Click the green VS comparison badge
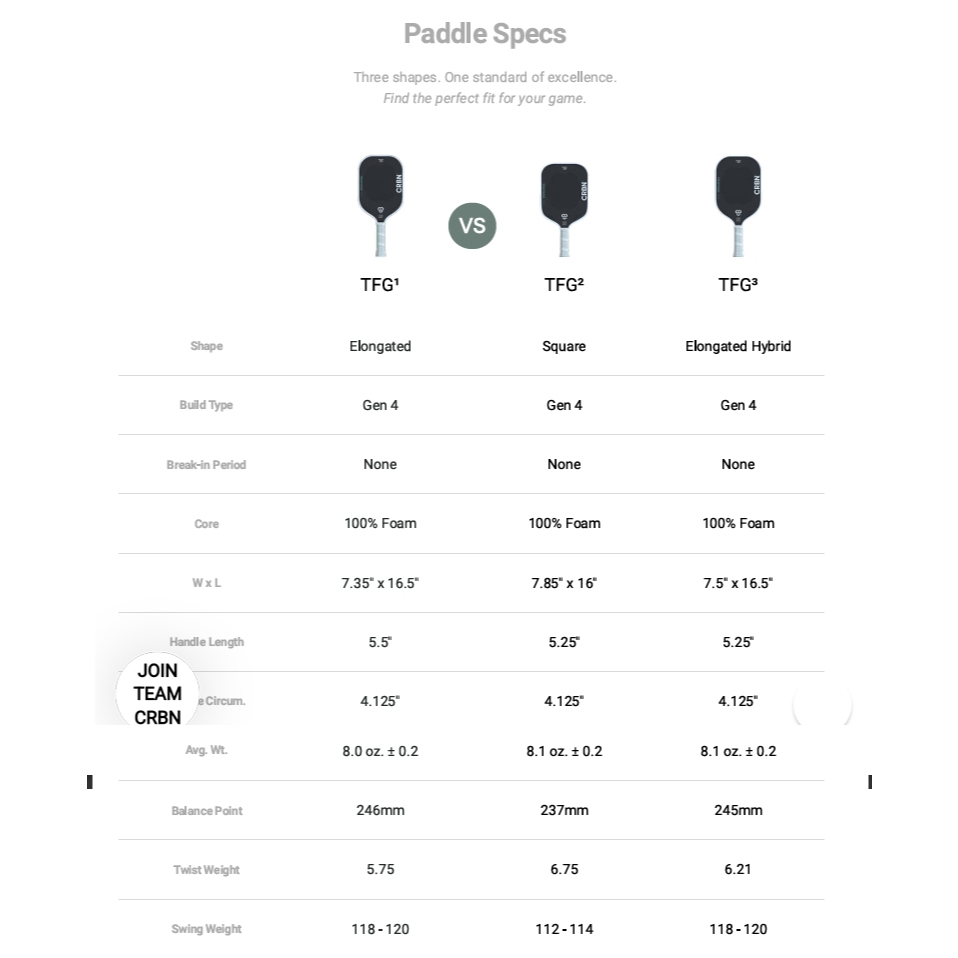This screenshot has height=958, width=958. 472,225
